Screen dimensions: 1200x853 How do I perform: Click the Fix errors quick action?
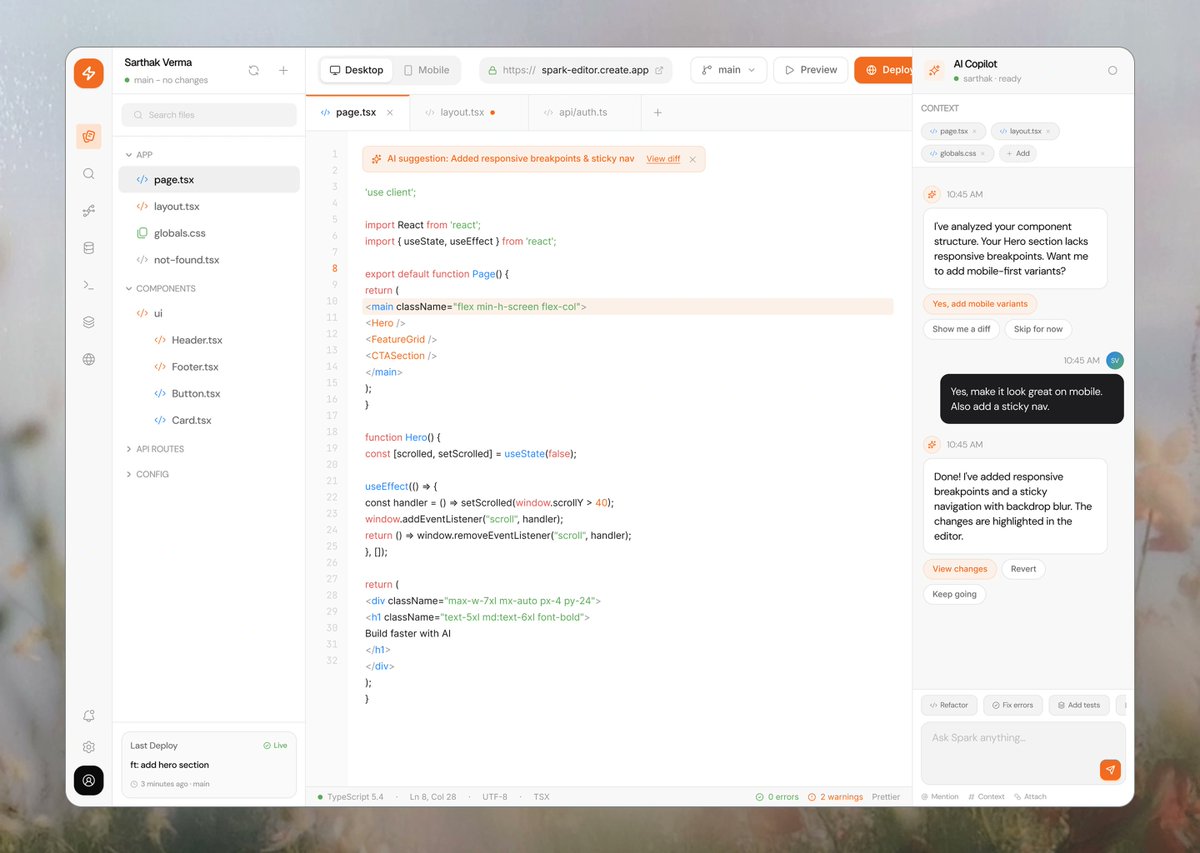pos(1013,705)
